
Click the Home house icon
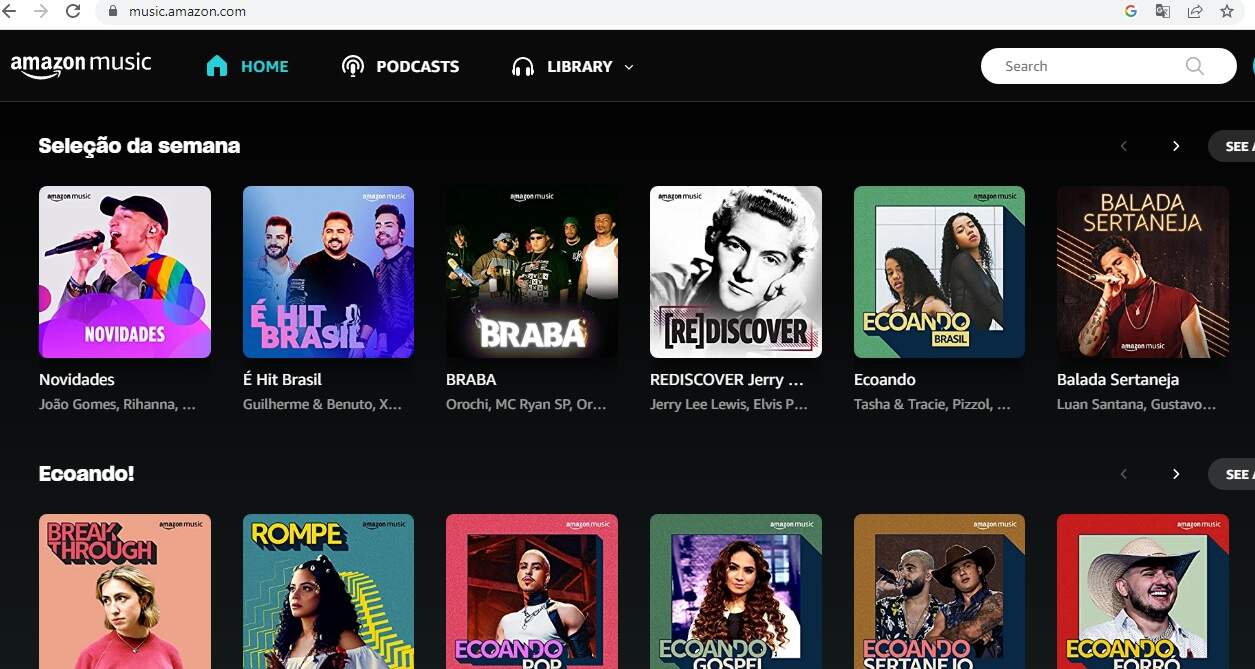[x=217, y=66]
